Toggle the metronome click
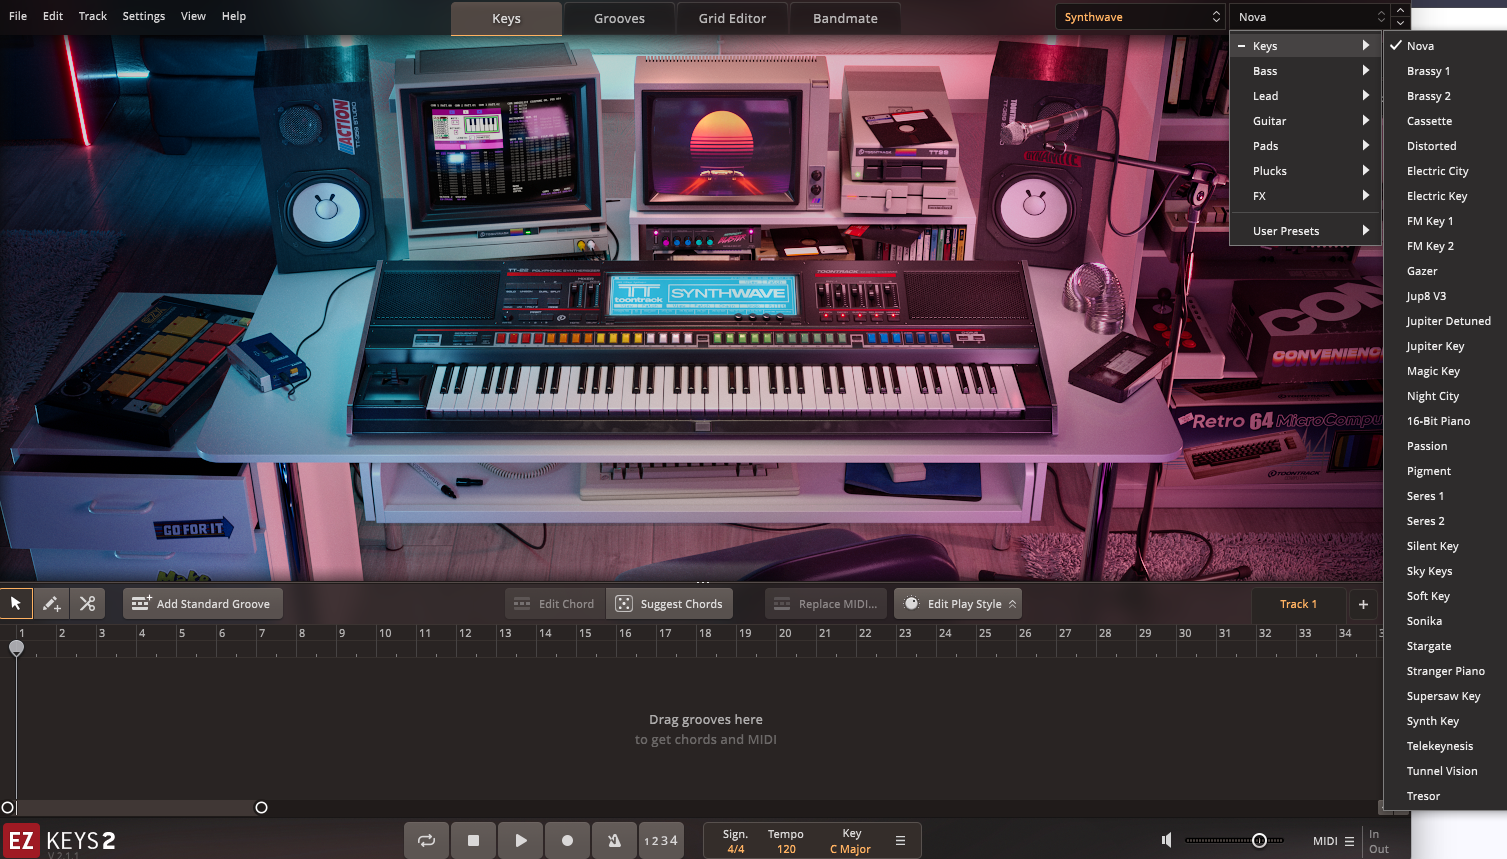This screenshot has width=1507, height=859. [x=614, y=841]
